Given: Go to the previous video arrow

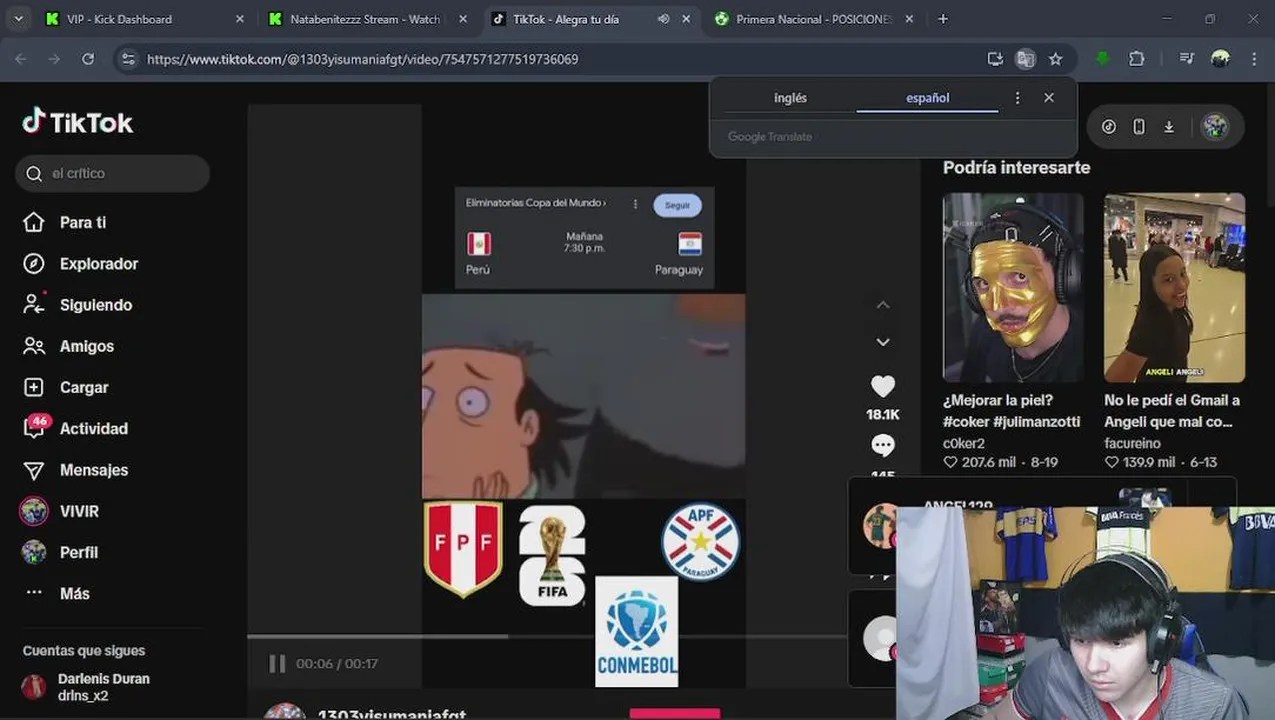Looking at the screenshot, I should click(x=882, y=305).
